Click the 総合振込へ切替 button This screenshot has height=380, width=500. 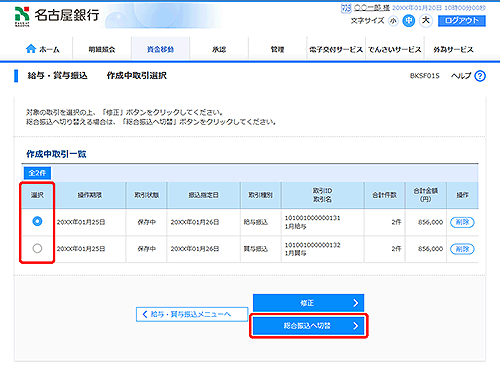coord(308,326)
